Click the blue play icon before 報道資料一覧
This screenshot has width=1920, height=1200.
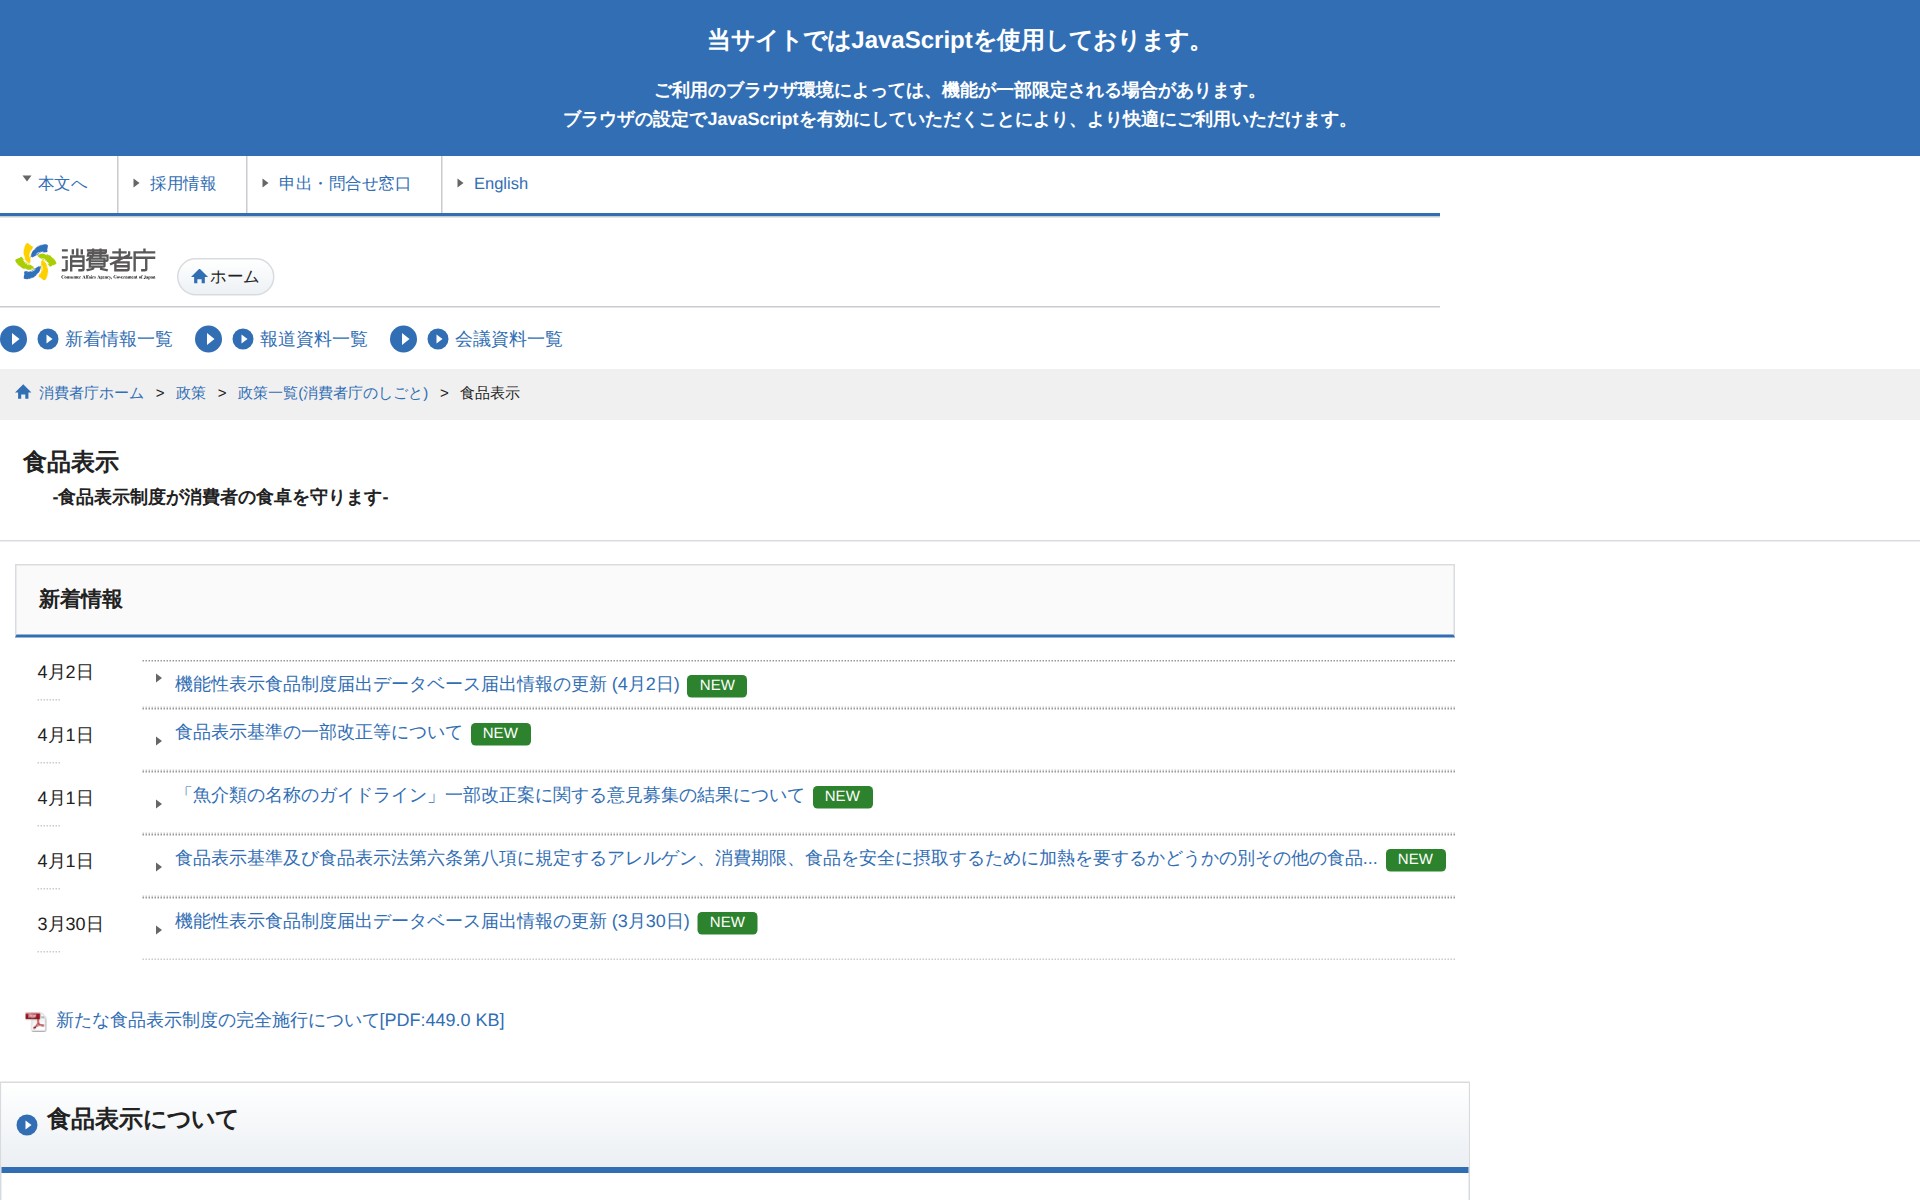pyautogui.click(x=242, y=339)
